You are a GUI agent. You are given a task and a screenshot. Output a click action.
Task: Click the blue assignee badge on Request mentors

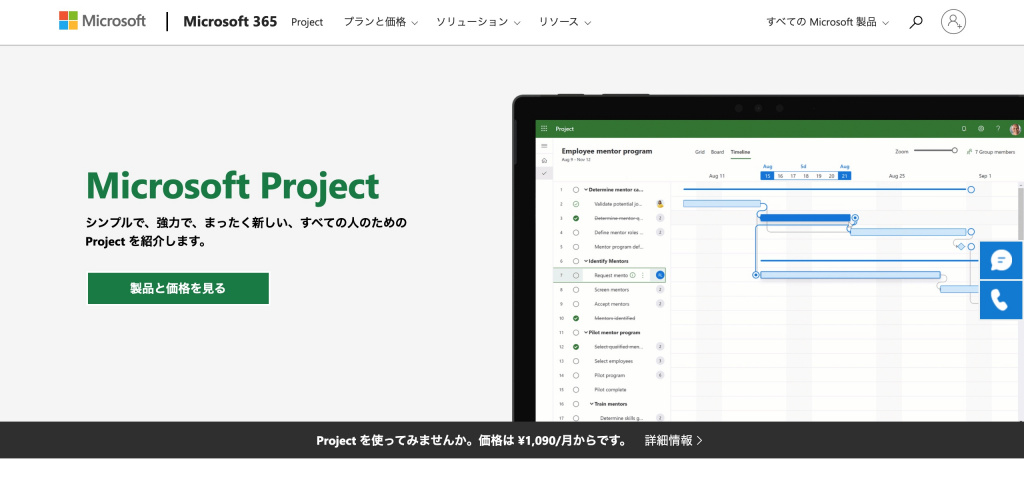[x=660, y=275]
